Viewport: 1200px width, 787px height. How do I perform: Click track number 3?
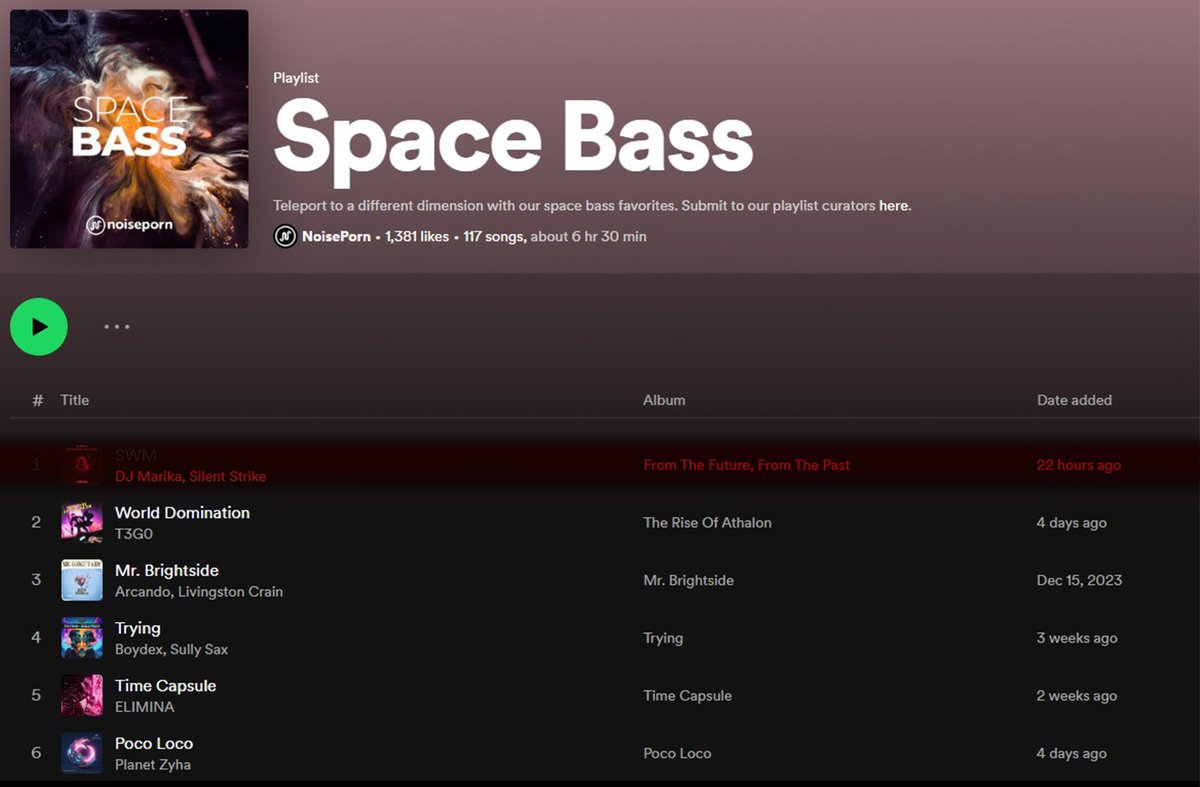pos(36,580)
